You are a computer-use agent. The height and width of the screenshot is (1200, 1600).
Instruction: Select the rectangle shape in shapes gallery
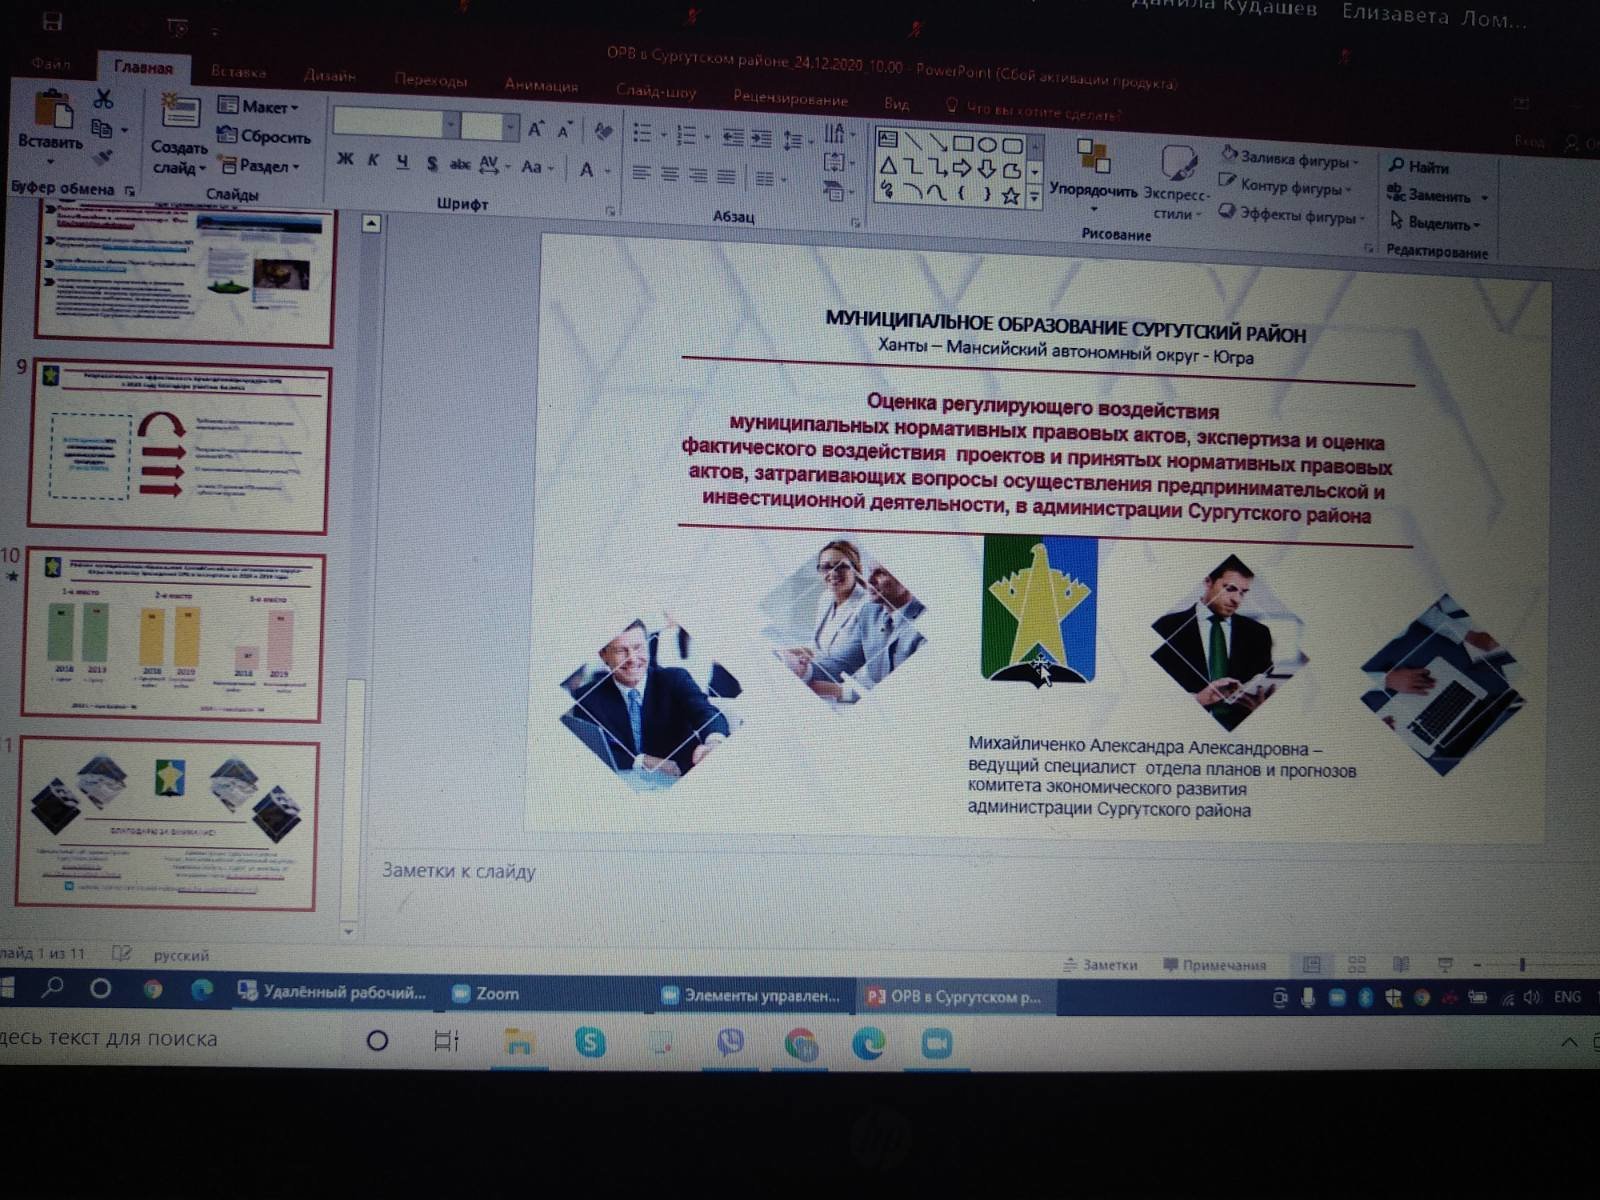[x=963, y=144]
